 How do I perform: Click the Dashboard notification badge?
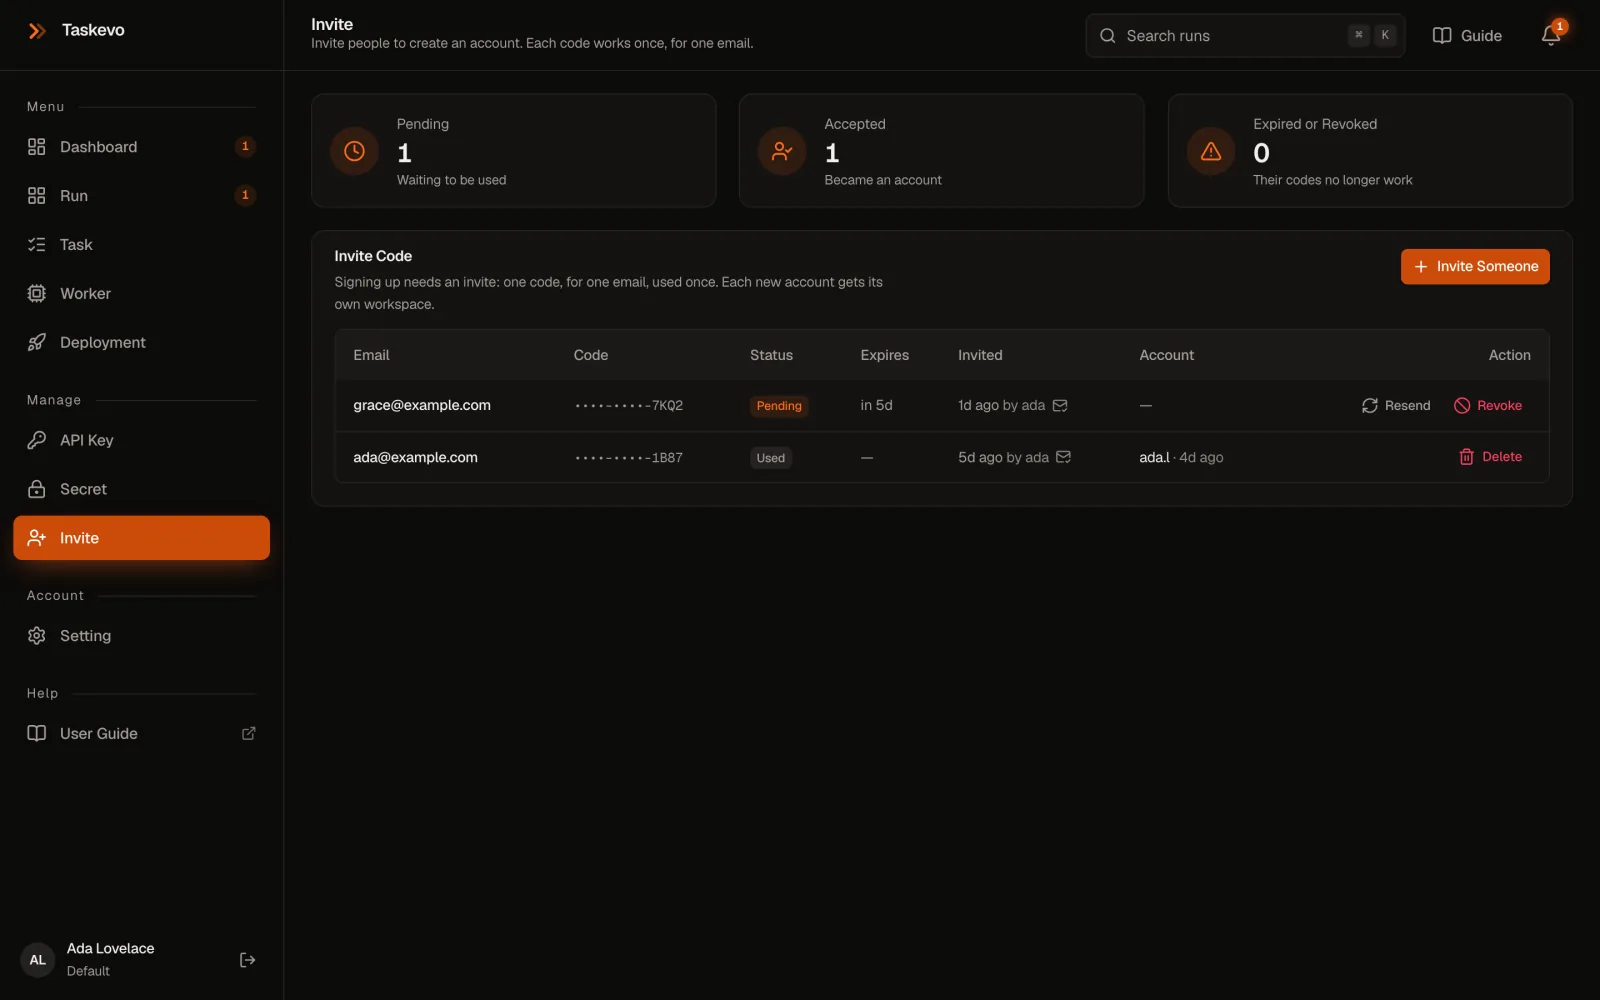coord(245,147)
